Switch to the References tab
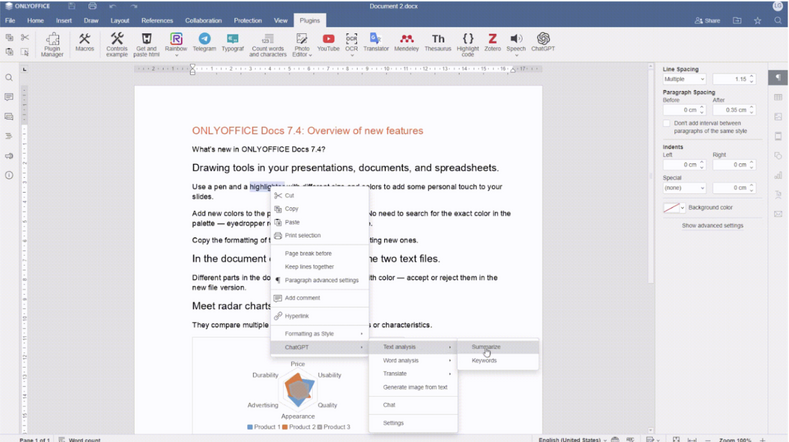Viewport: 789px width, 442px height. [x=157, y=21]
